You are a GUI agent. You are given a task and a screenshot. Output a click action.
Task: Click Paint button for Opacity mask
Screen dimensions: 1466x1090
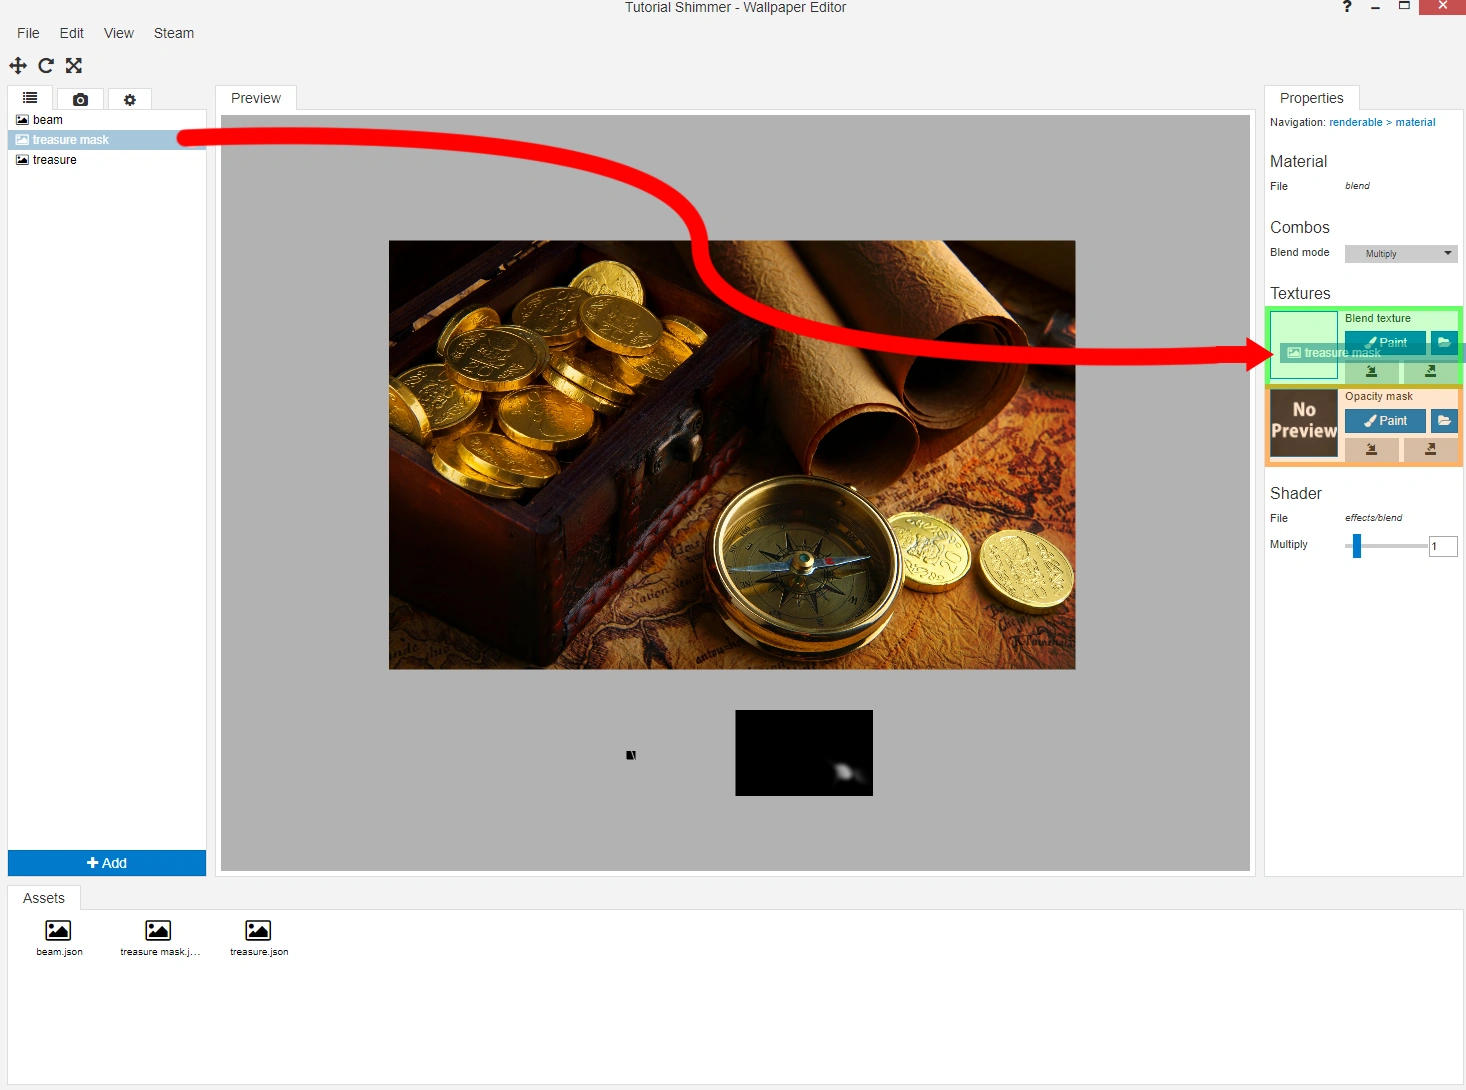(1385, 421)
